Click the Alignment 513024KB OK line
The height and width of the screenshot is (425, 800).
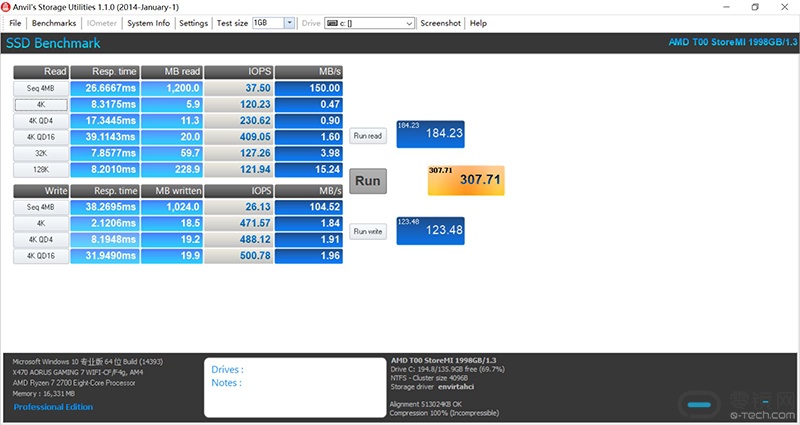pos(426,404)
